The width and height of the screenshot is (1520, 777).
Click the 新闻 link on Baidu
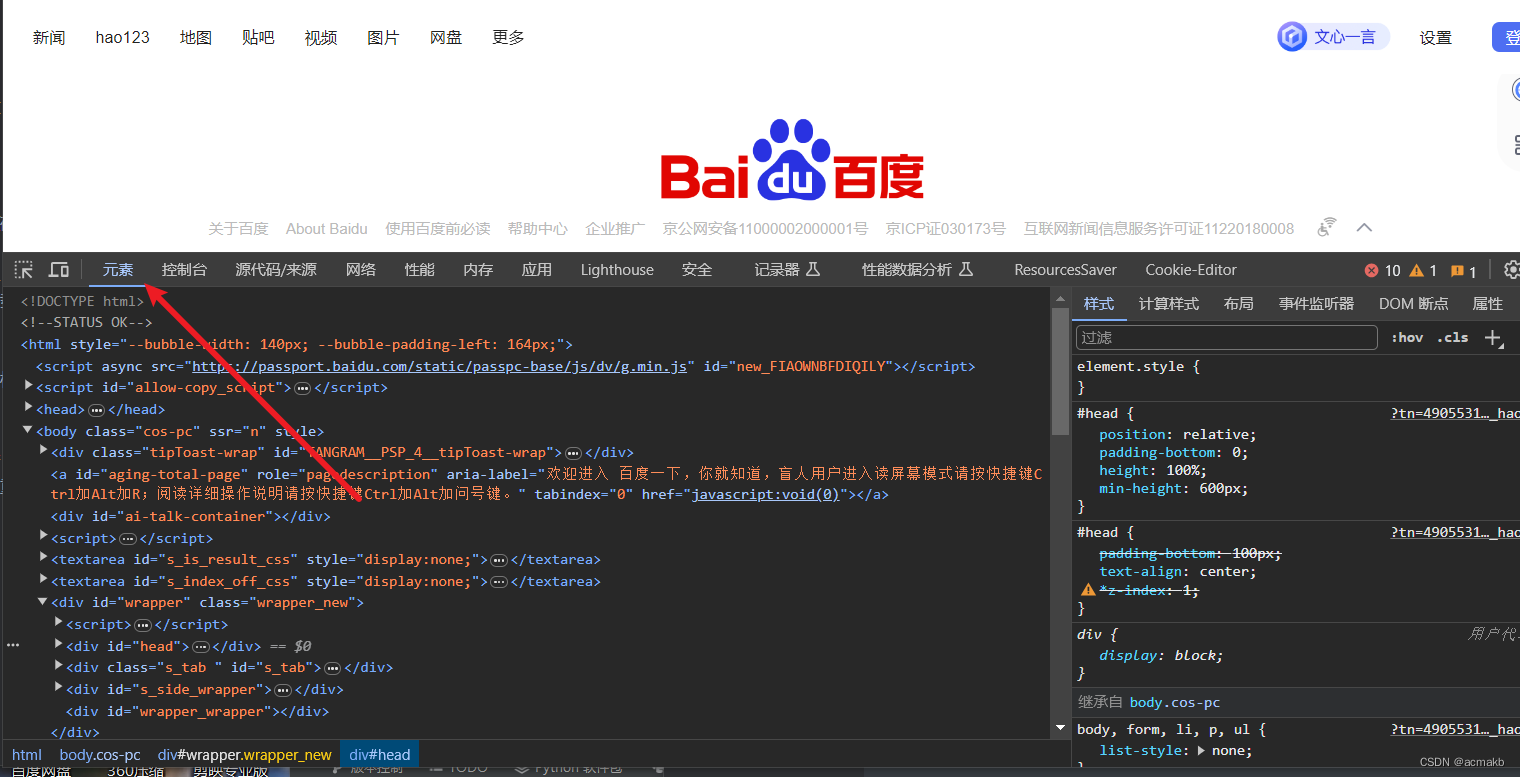[49, 37]
